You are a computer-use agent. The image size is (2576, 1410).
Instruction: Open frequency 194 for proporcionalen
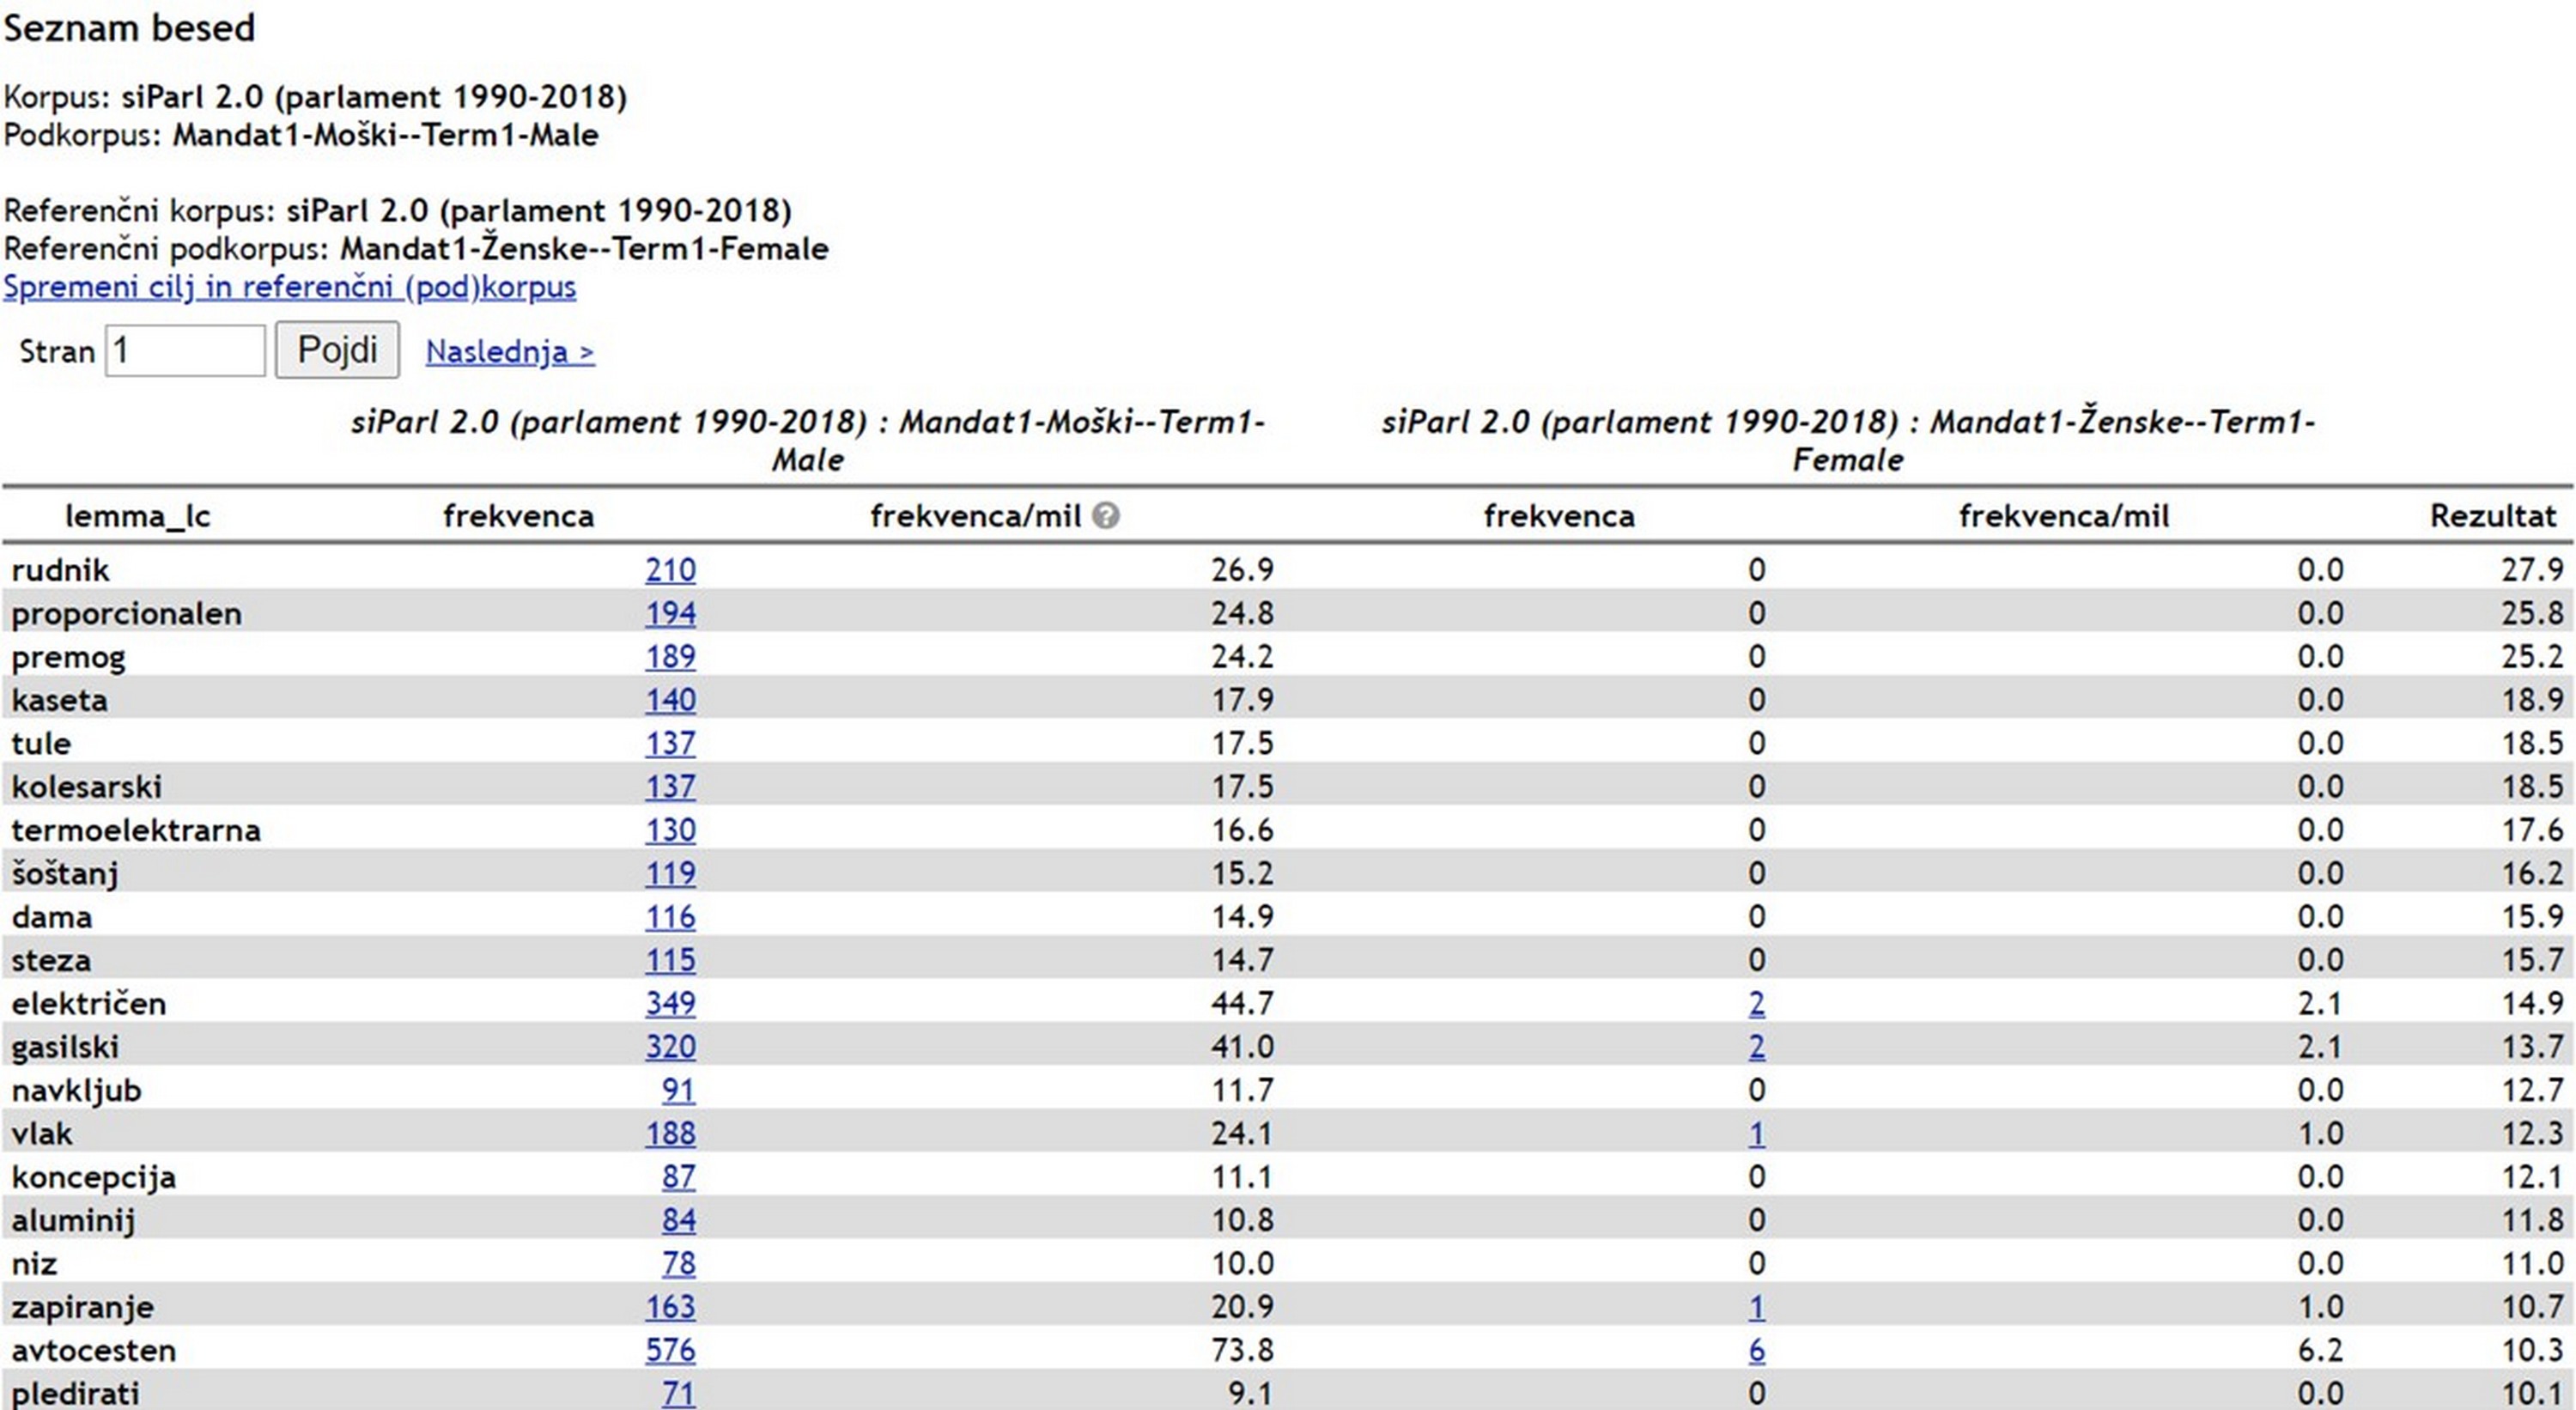click(670, 613)
